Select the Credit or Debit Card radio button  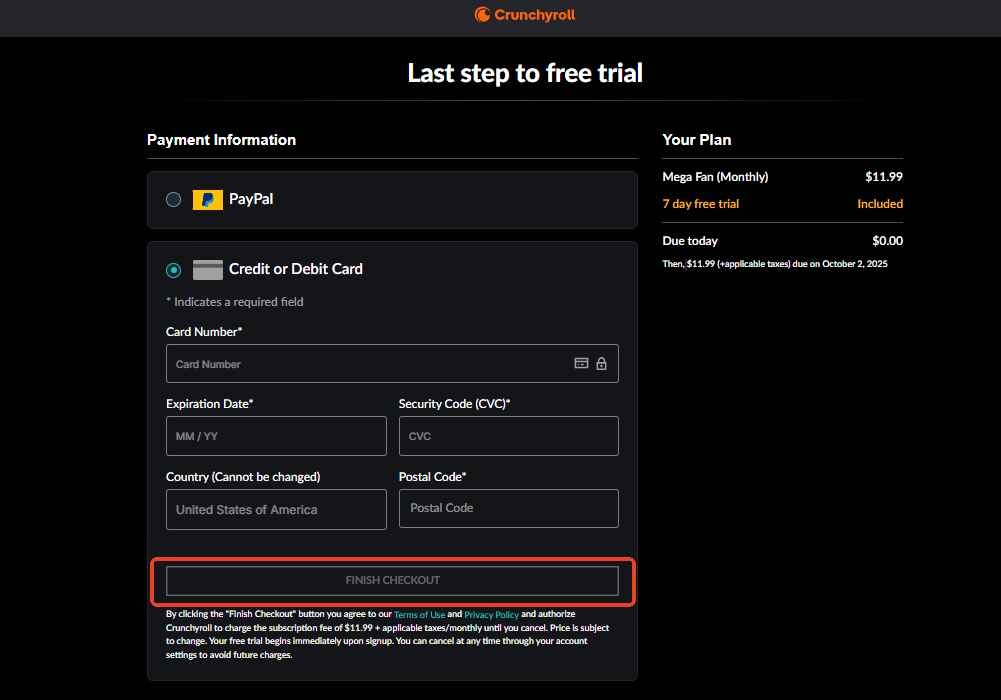click(x=174, y=270)
